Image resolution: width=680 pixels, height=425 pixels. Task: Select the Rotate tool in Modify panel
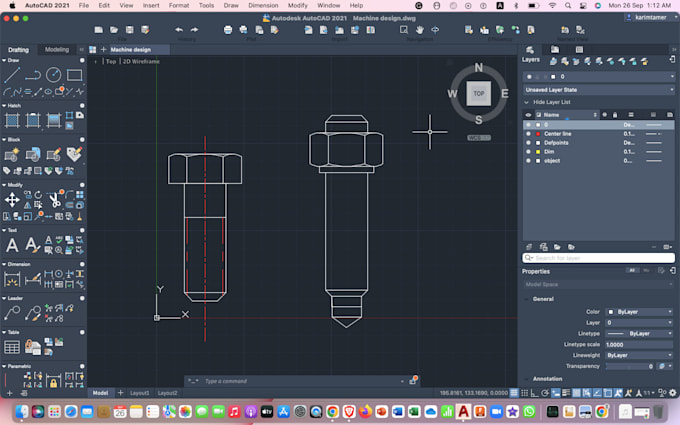point(38,195)
